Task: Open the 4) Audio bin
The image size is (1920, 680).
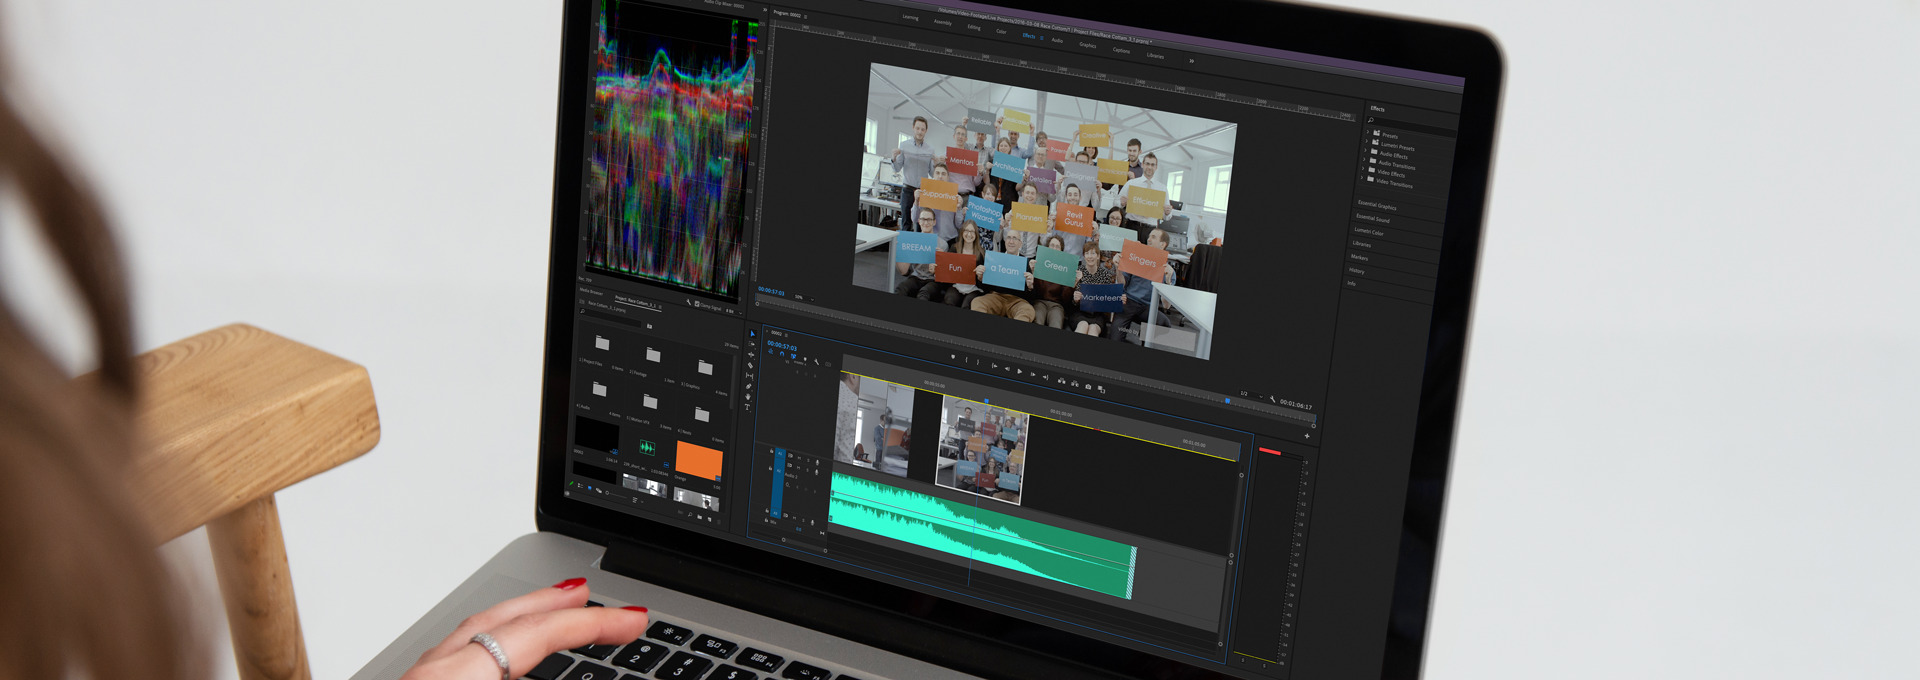Action: click(x=599, y=389)
